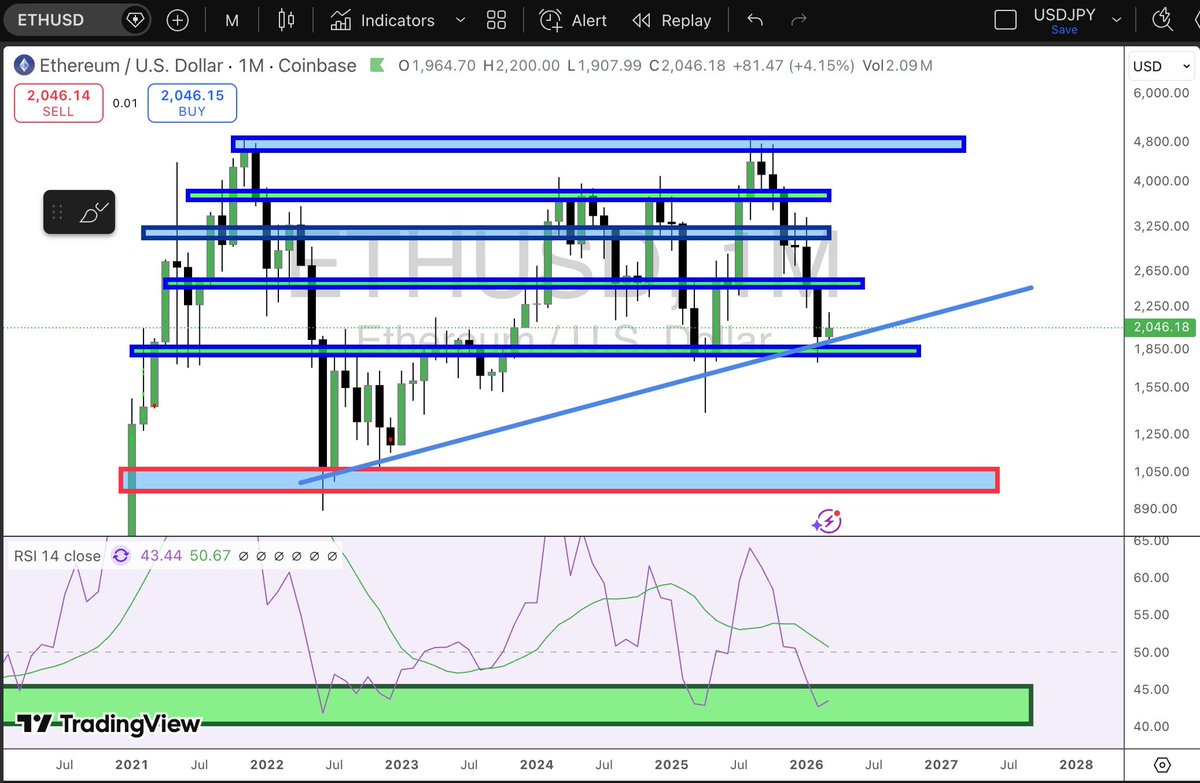The image size is (1200, 783).
Task: Click the 2023 label on time axis
Action: click(402, 765)
